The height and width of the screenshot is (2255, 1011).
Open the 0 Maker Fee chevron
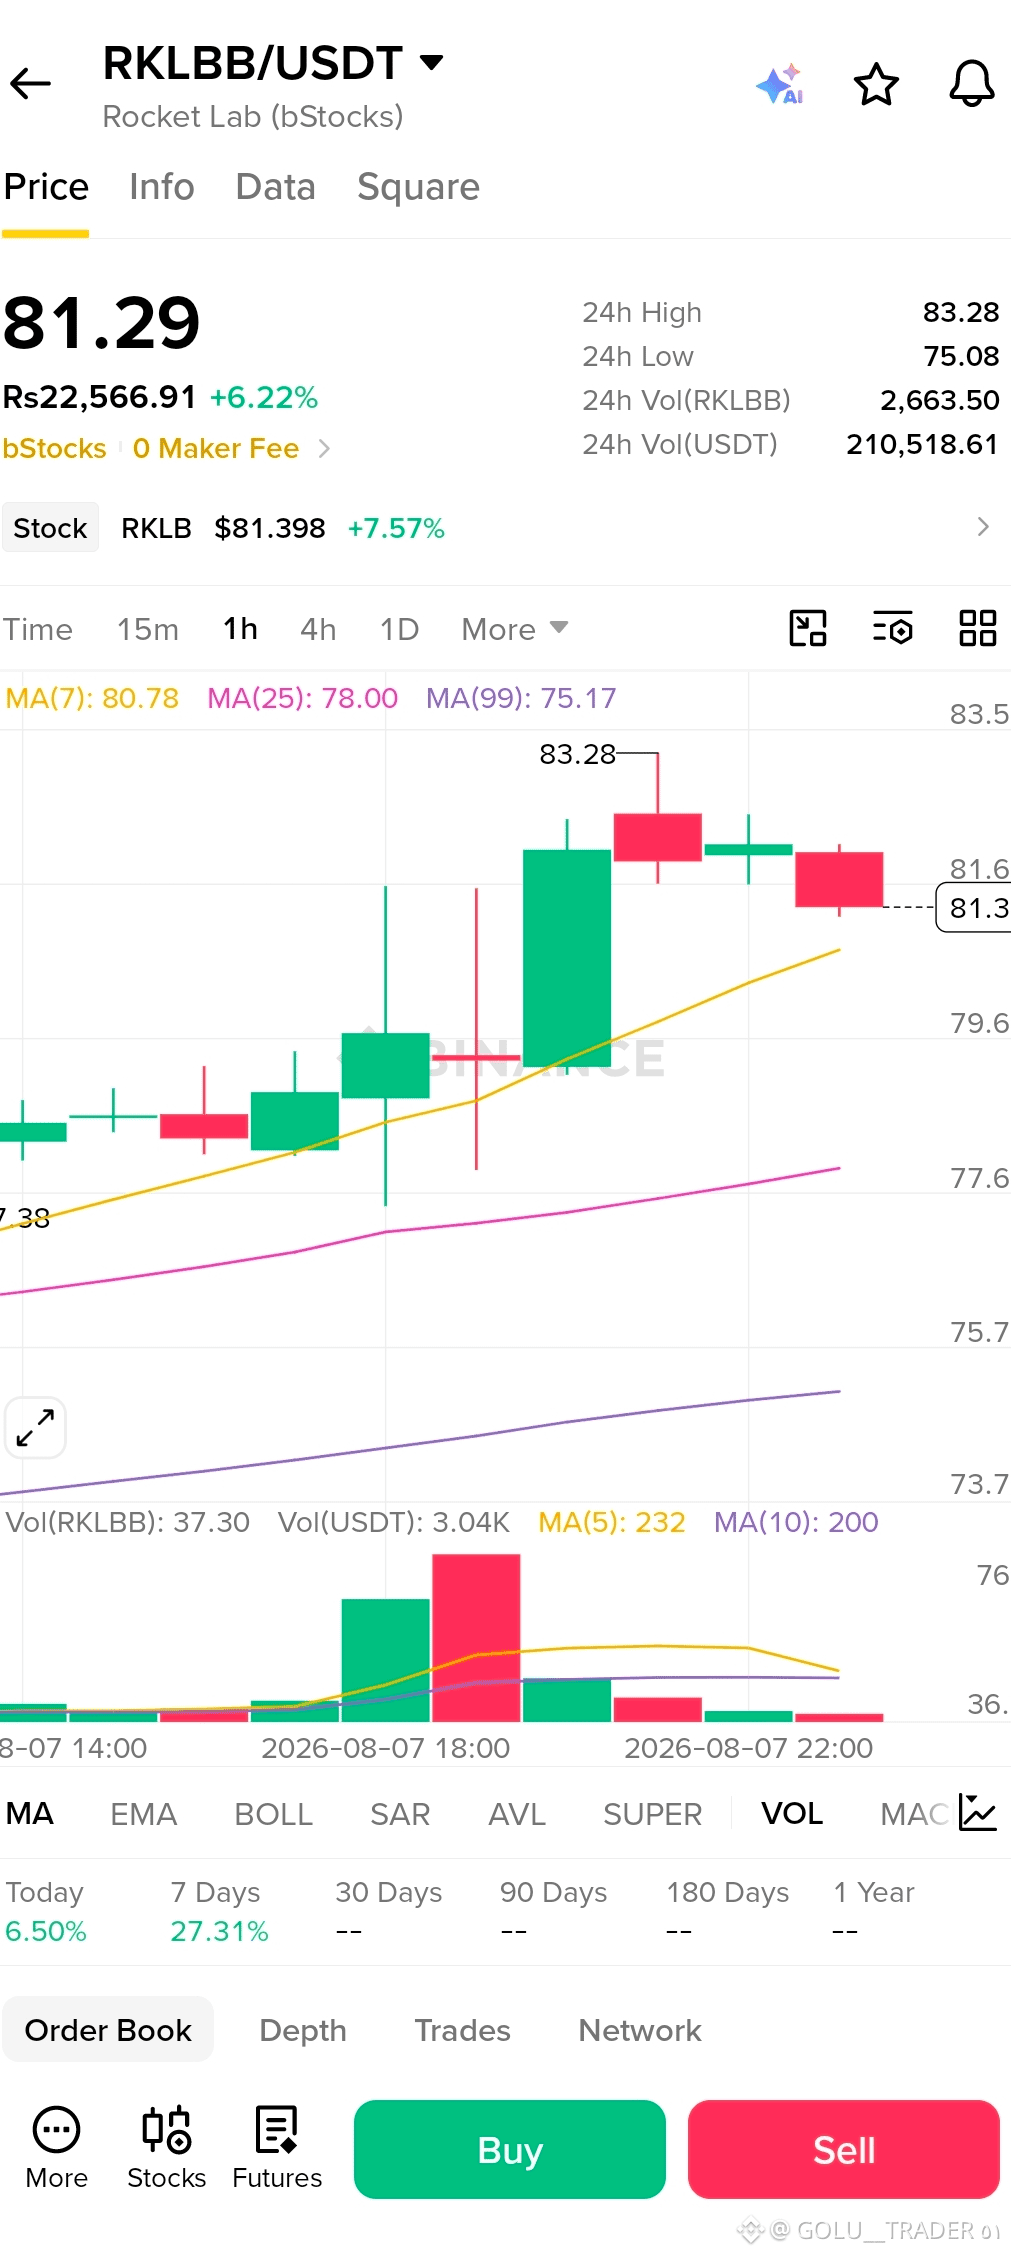[x=324, y=449]
